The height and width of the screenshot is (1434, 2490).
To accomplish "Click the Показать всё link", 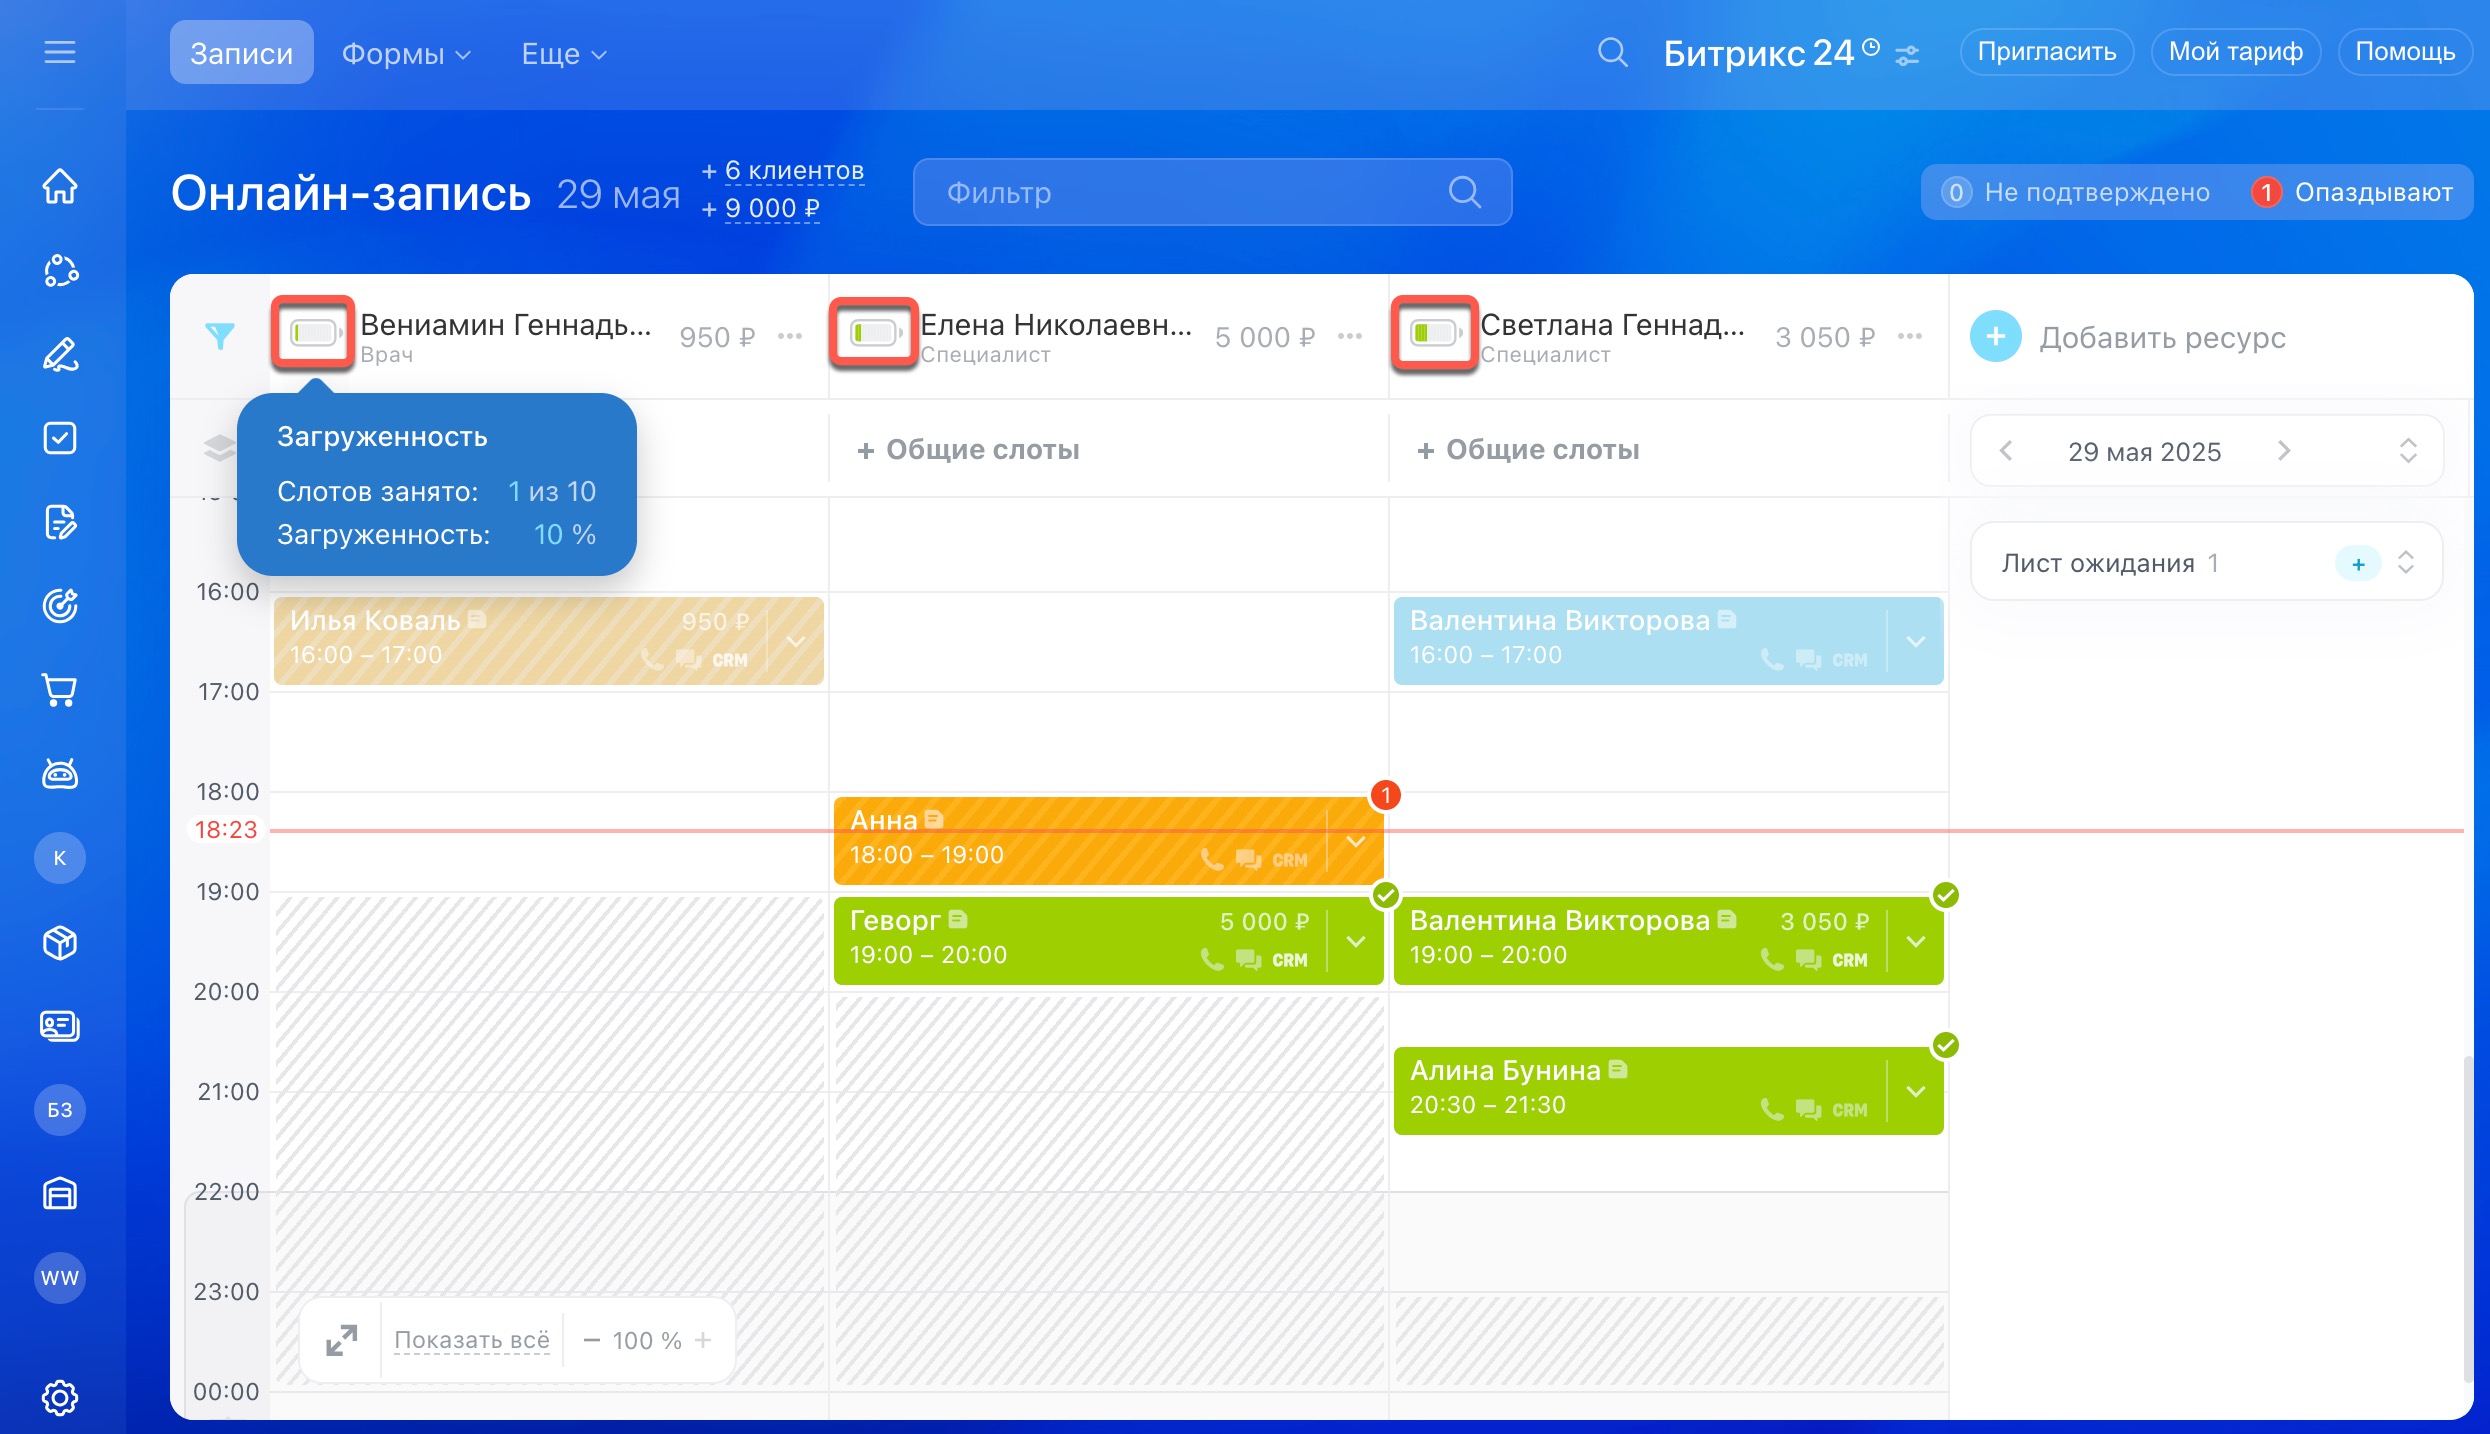I will [472, 1340].
